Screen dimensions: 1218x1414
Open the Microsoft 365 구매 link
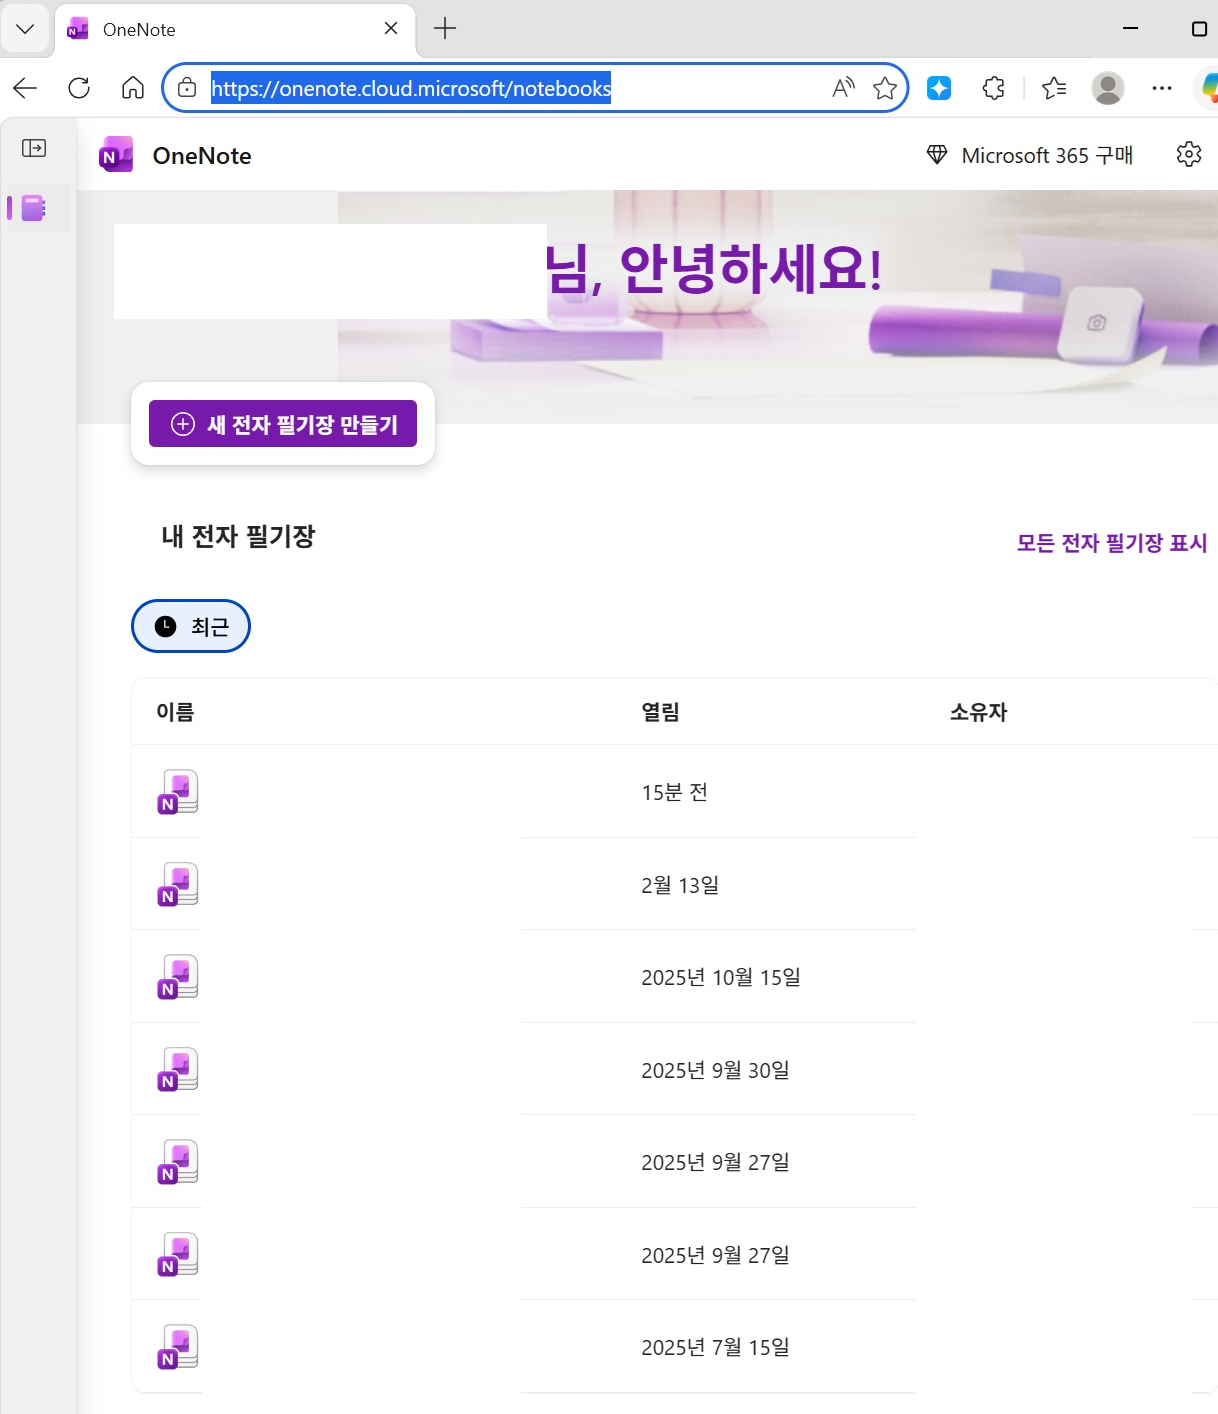tap(1047, 156)
